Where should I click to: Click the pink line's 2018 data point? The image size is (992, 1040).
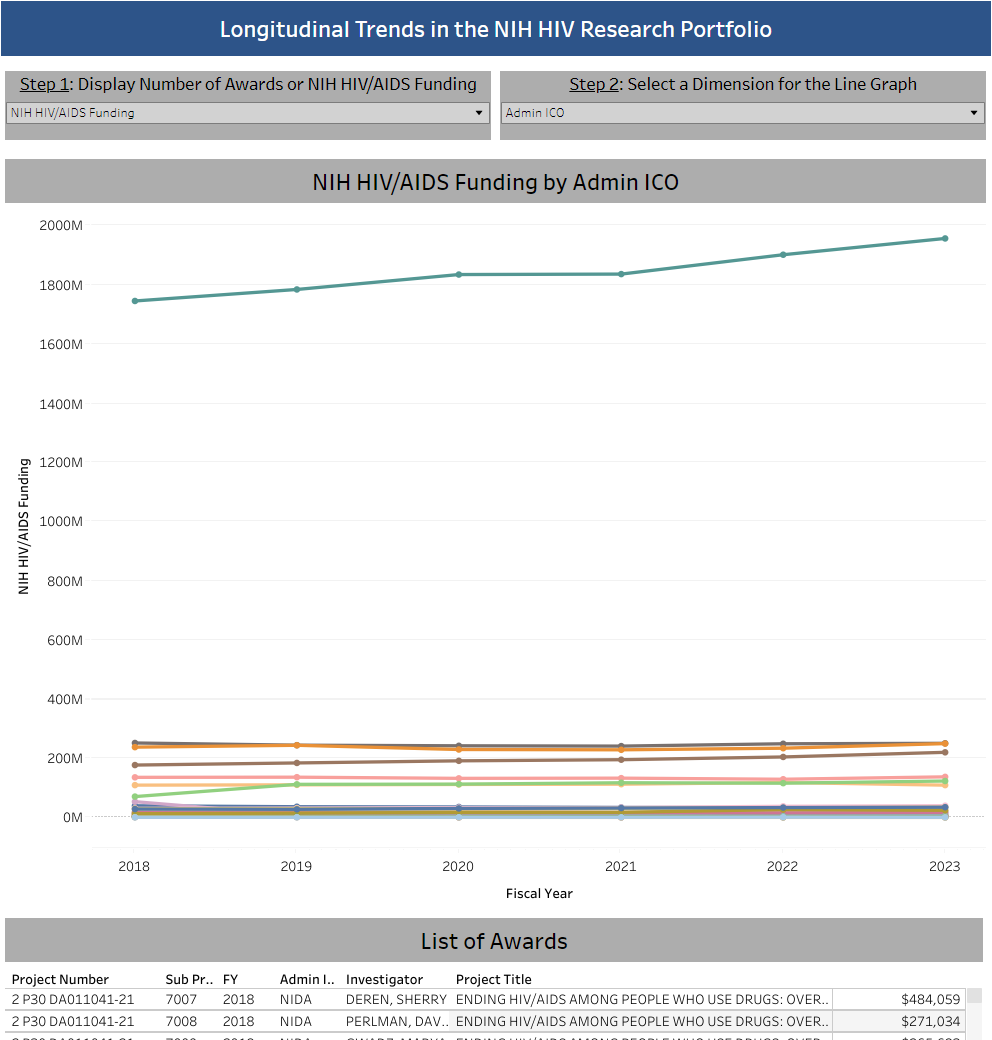[x=135, y=777]
